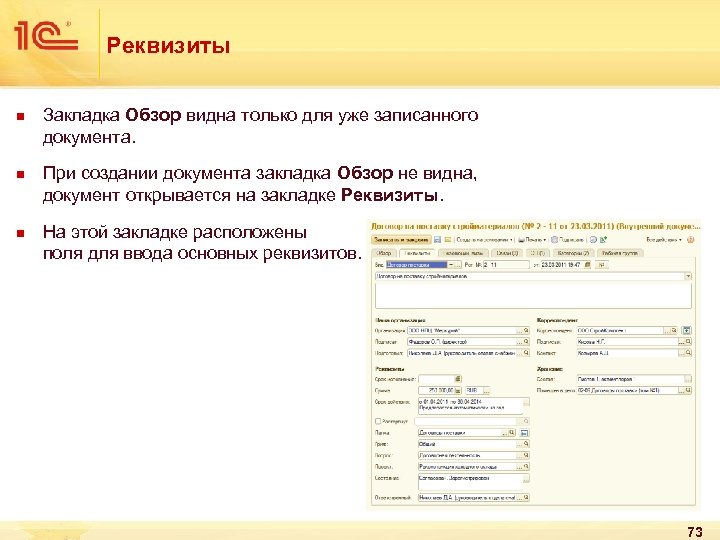Open the tab between Реквизиты and Связи

tap(464, 253)
